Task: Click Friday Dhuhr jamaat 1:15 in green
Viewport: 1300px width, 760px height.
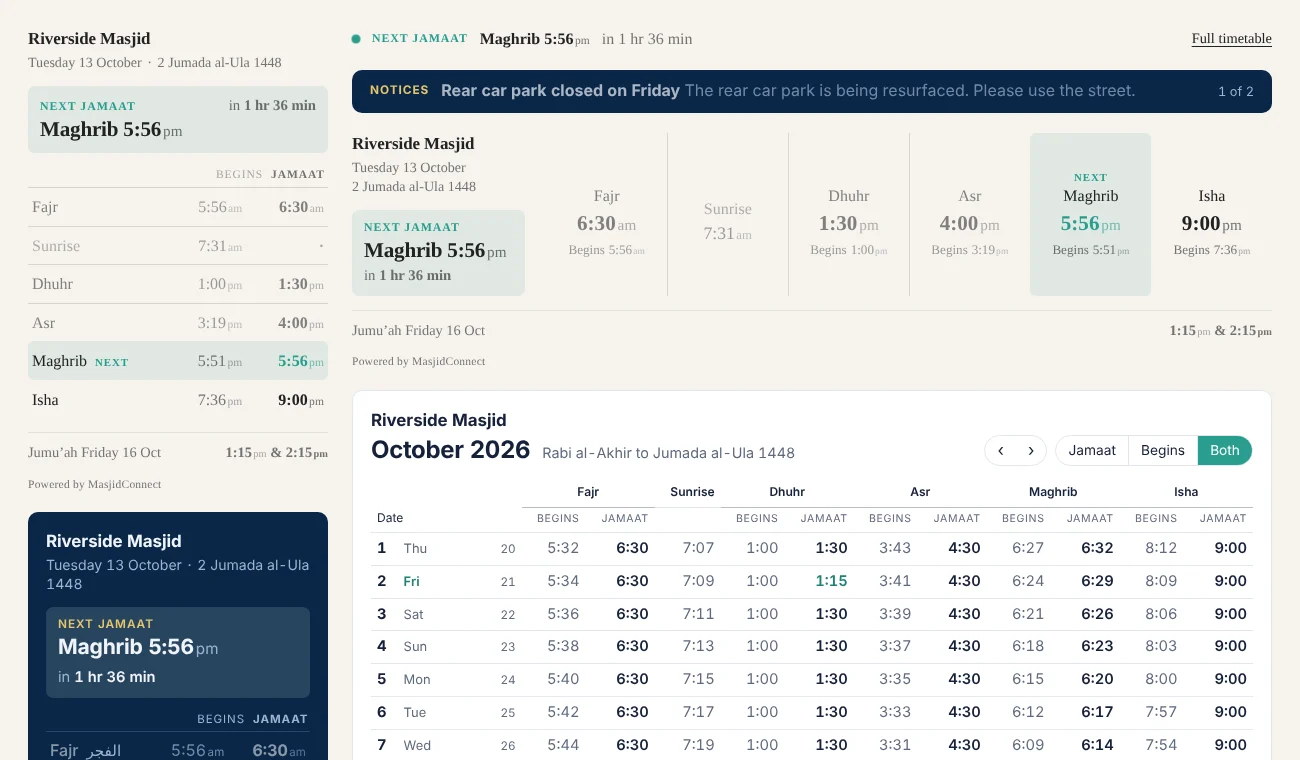Action: click(831, 581)
